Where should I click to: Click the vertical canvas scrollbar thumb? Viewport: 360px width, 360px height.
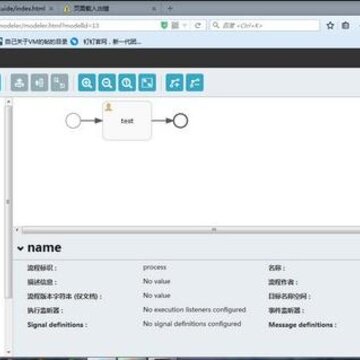(9, 202)
